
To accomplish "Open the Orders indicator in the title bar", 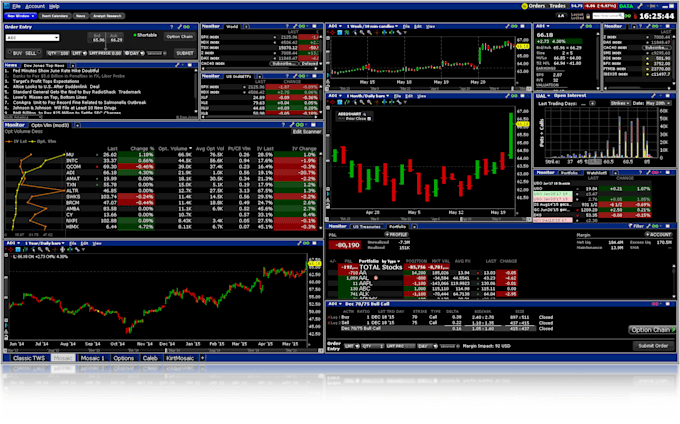I will point(533,6).
